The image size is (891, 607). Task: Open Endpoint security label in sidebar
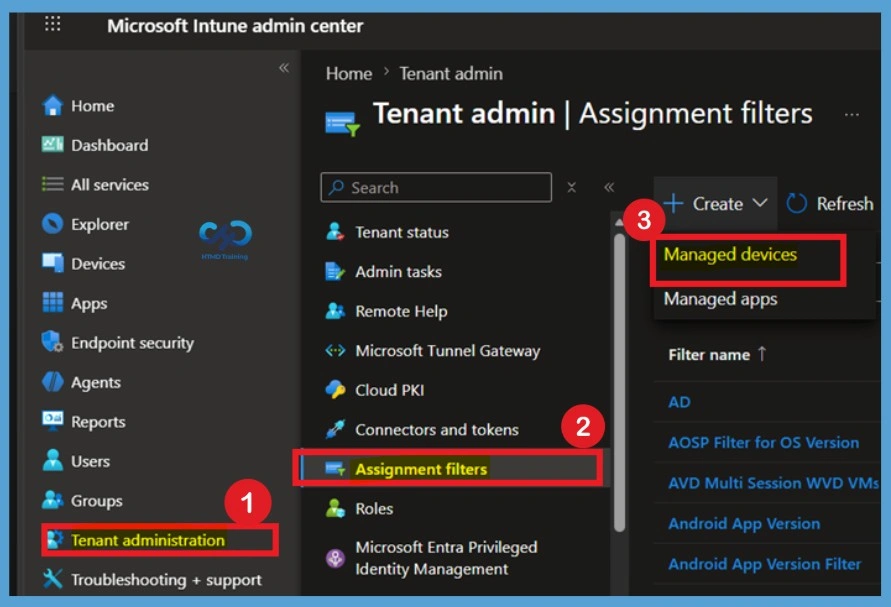pyautogui.click(x=132, y=343)
